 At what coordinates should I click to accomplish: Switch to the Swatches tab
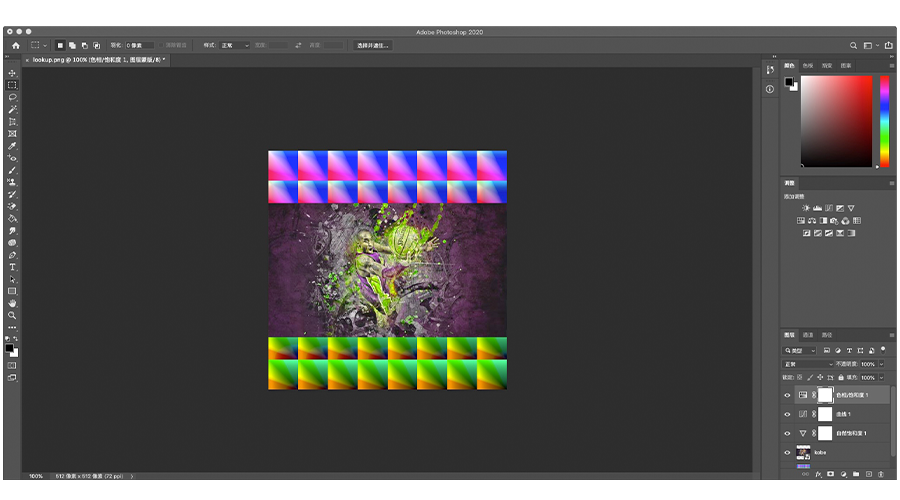(x=808, y=65)
